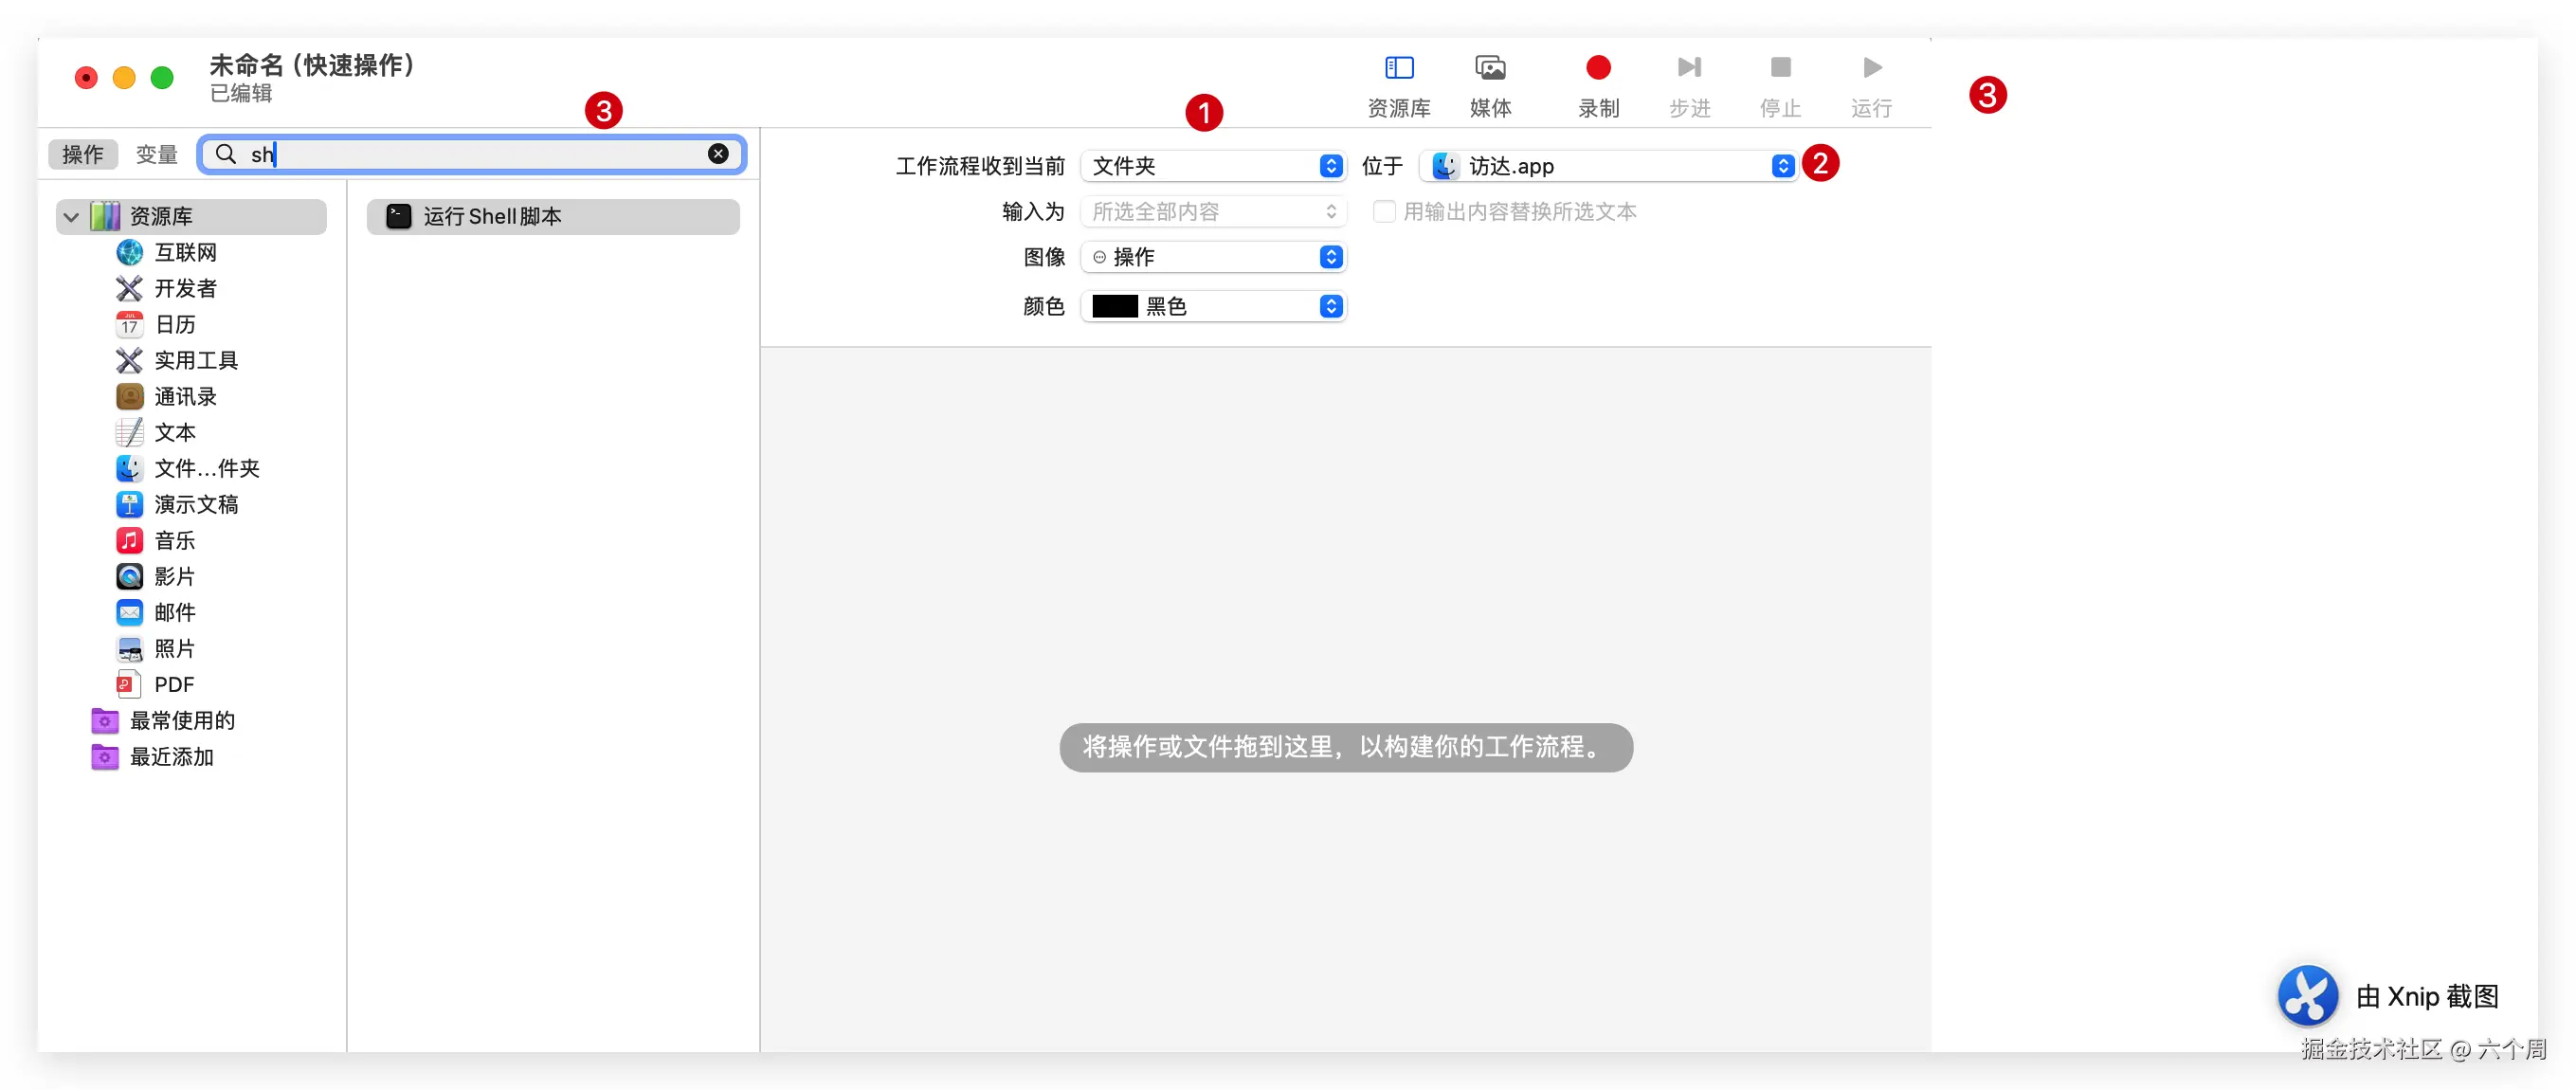Open the PDF category in the sidebar
Image resolution: width=2576 pixels, height=1090 pixels.
click(x=174, y=685)
